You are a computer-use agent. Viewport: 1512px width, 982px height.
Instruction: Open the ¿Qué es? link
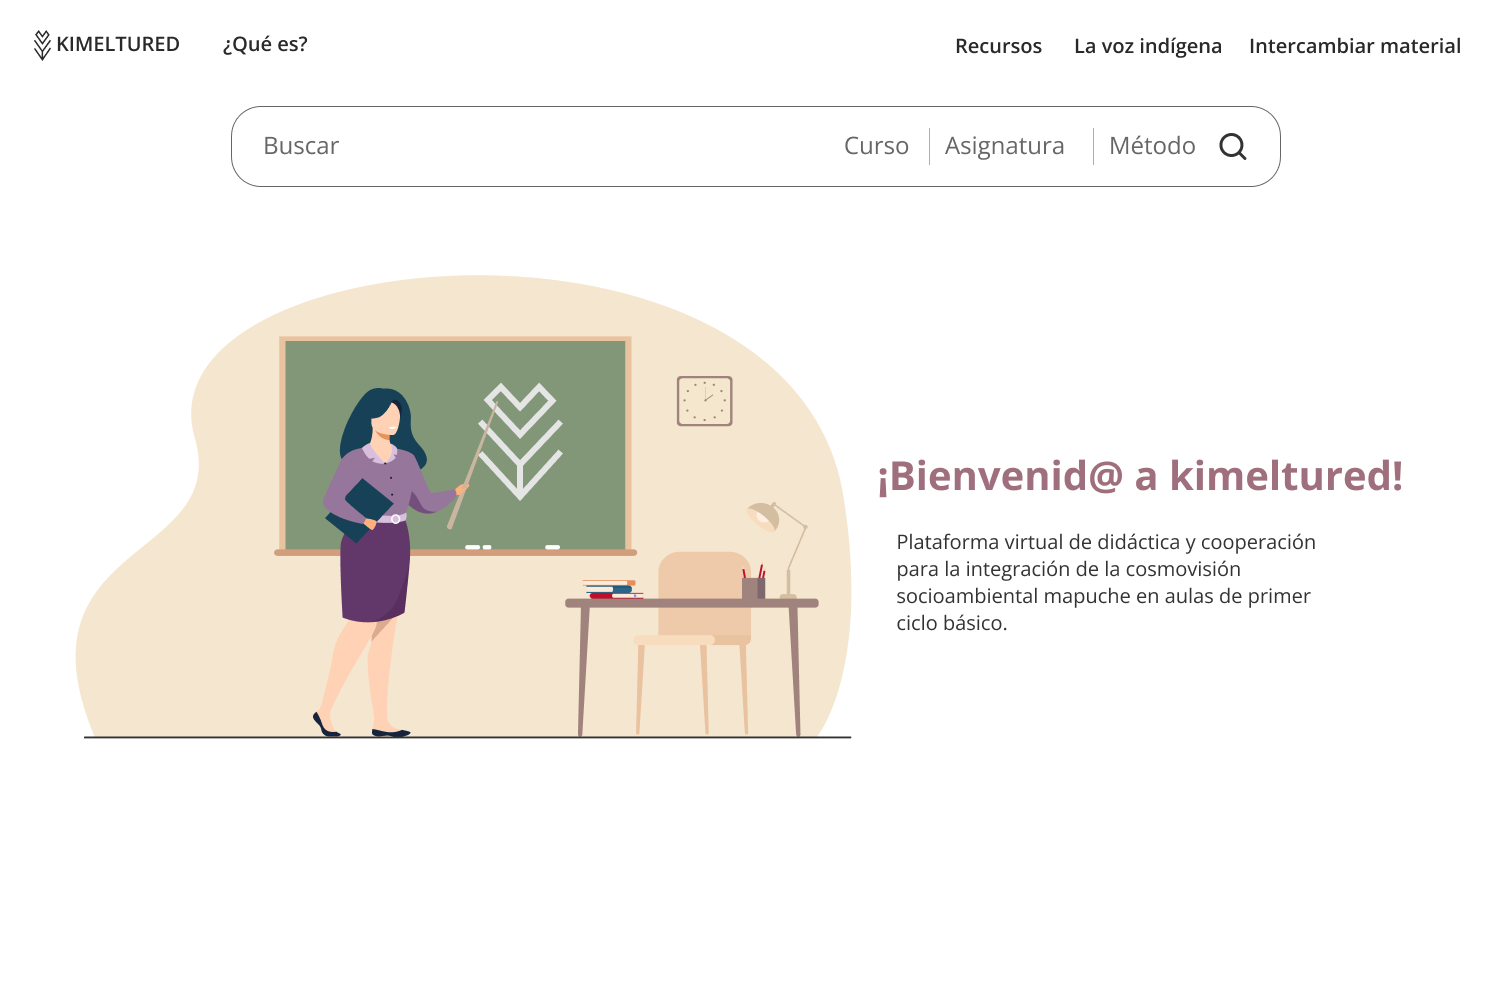[x=265, y=44]
